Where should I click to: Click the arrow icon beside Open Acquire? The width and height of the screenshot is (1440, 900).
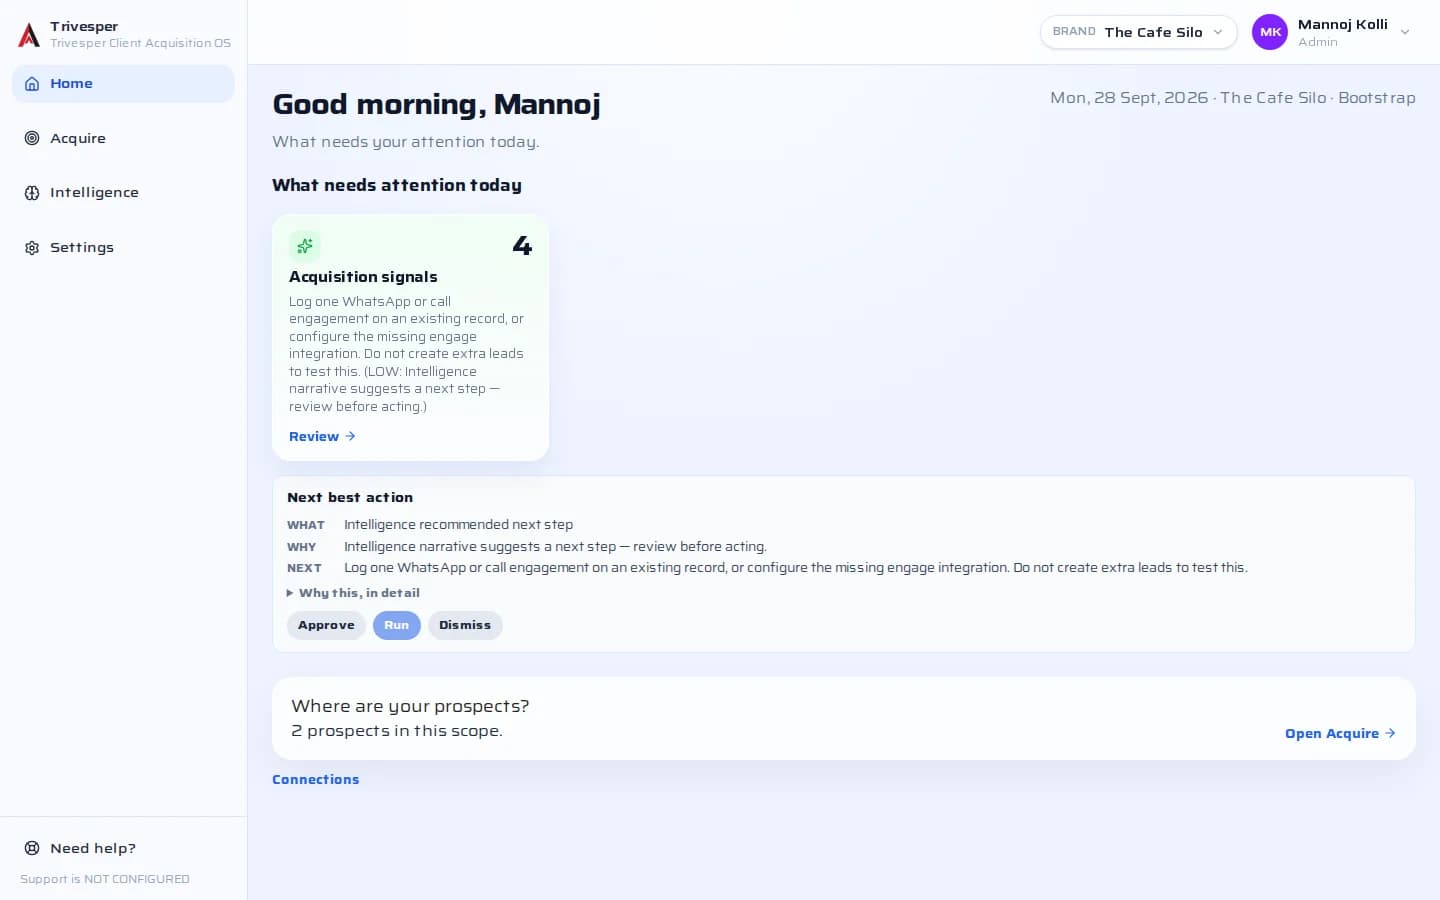[1390, 733]
